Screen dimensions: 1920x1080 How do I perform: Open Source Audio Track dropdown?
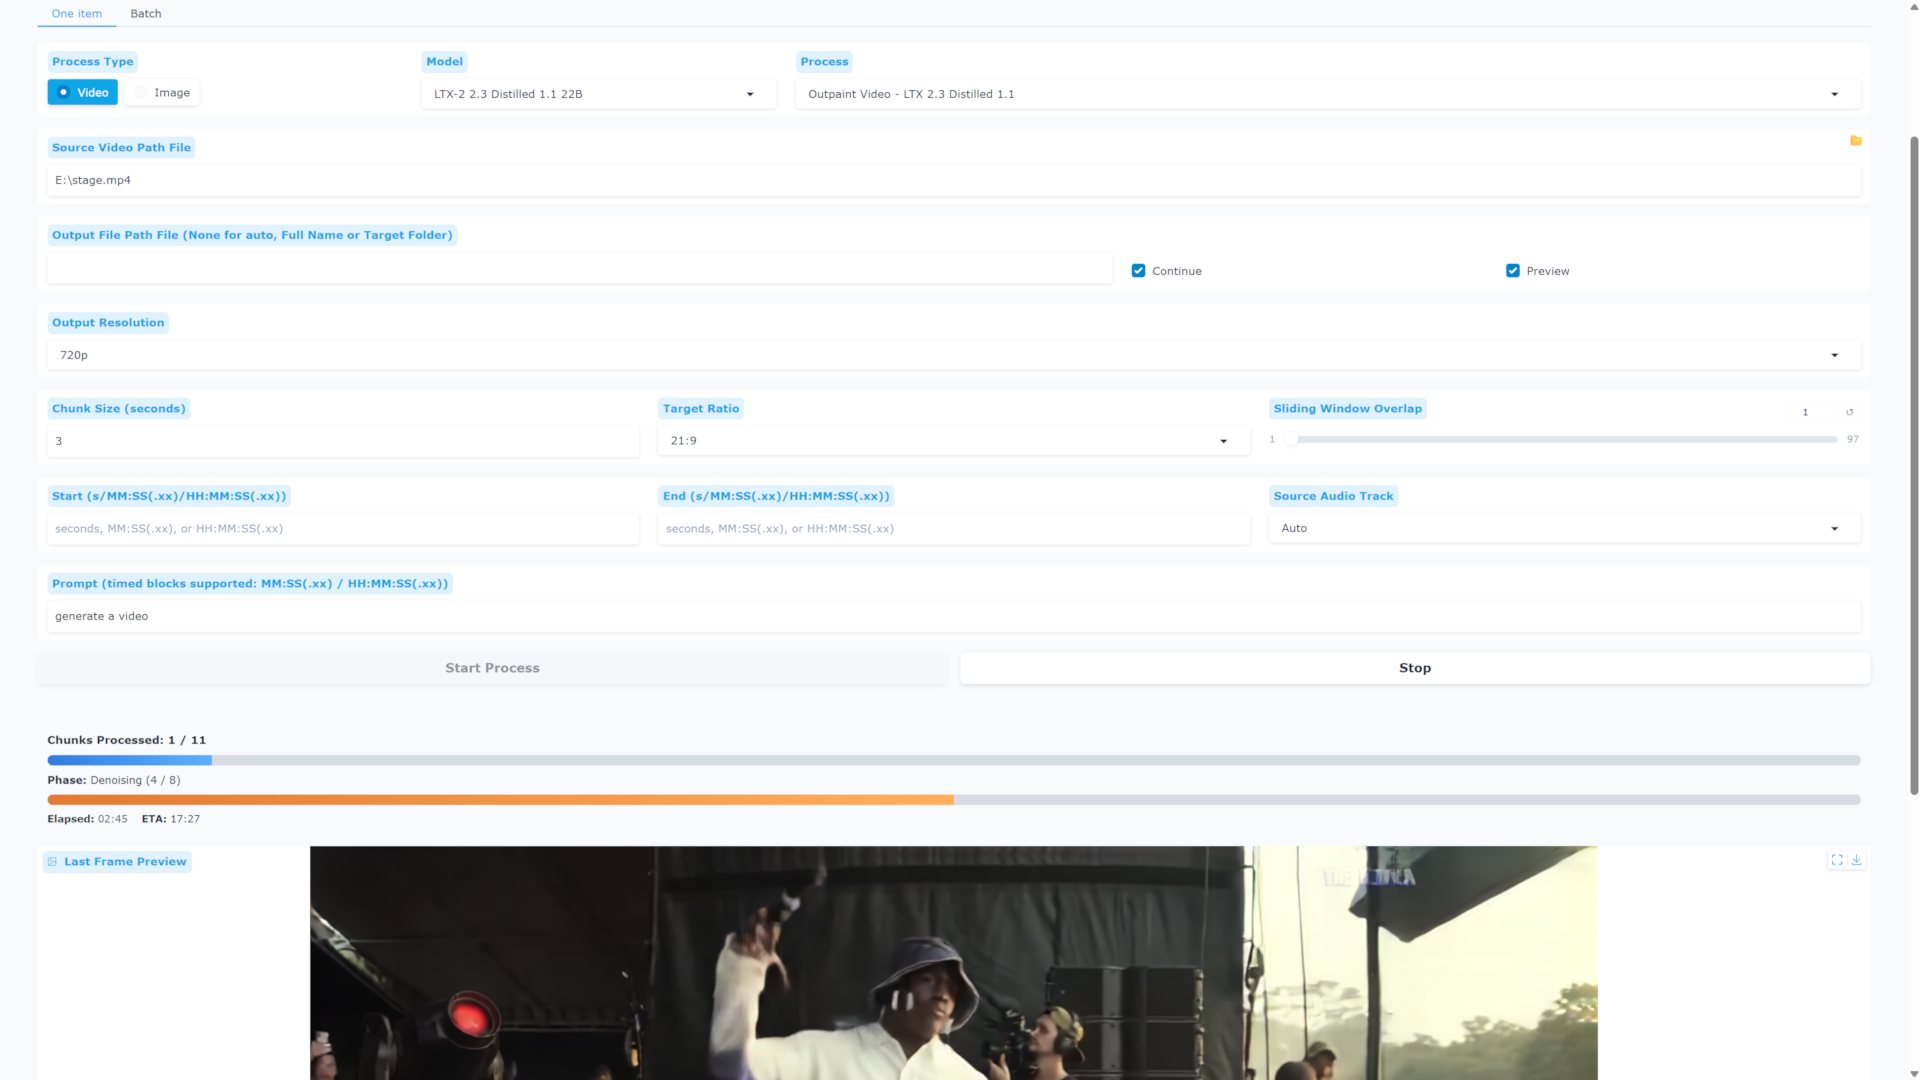tap(1565, 528)
